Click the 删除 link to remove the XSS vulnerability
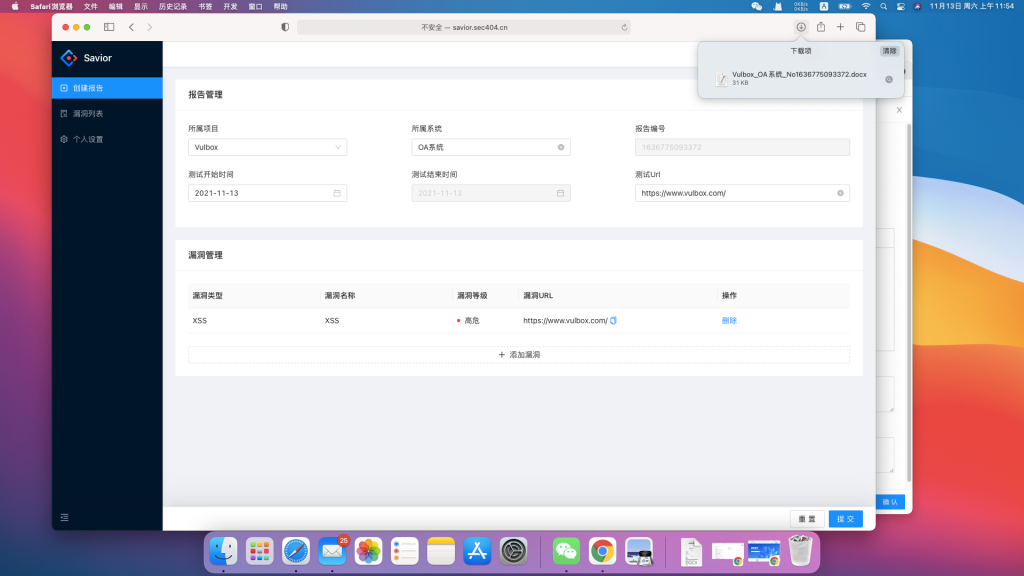Image resolution: width=1024 pixels, height=576 pixels. (x=728, y=320)
